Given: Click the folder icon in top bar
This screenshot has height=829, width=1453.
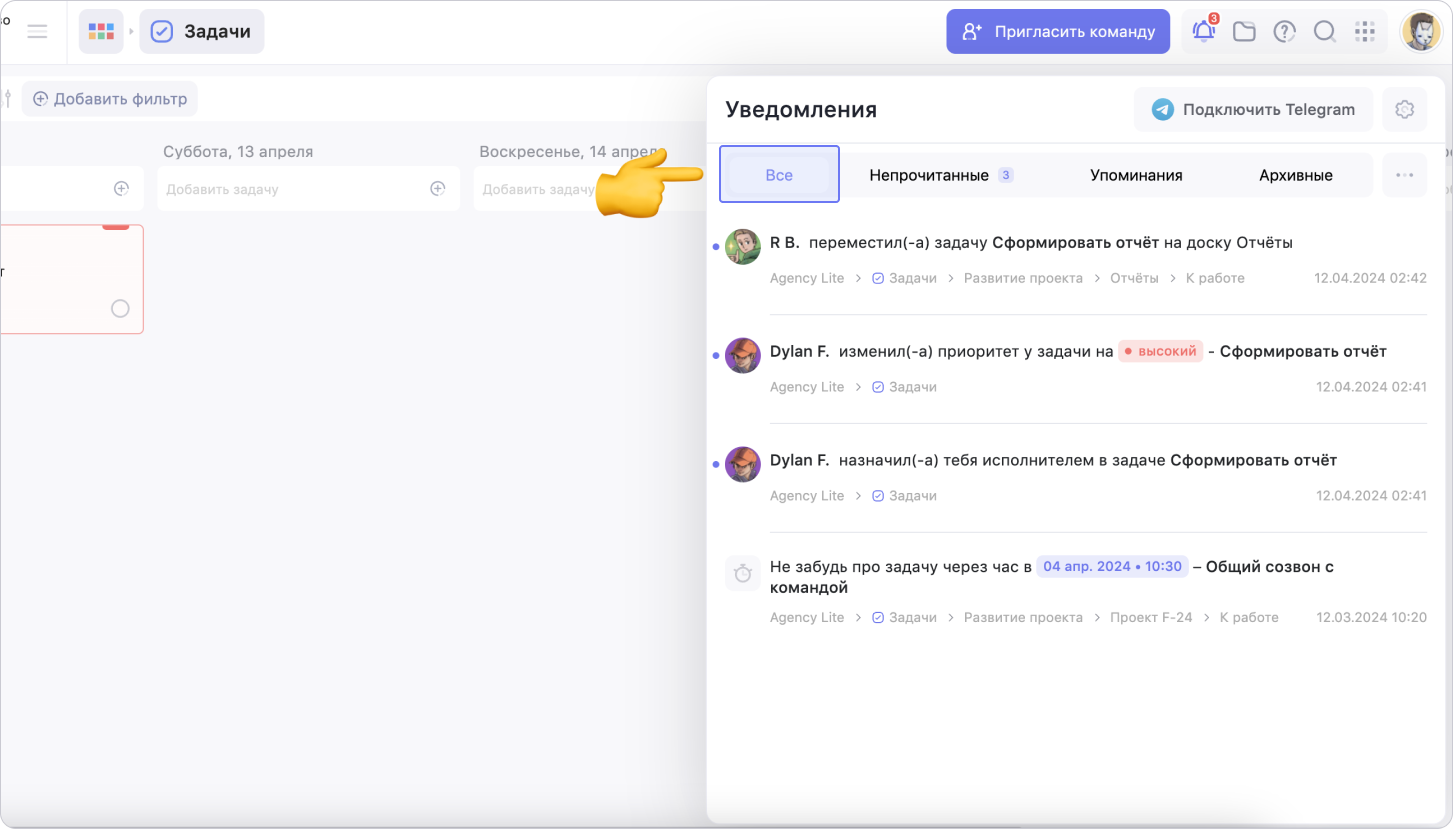Looking at the screenshot, I should (1244, 32).
